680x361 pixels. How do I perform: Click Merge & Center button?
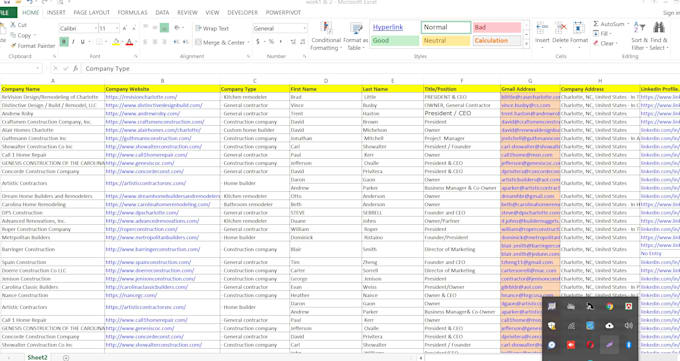click(x=220, y=43)
